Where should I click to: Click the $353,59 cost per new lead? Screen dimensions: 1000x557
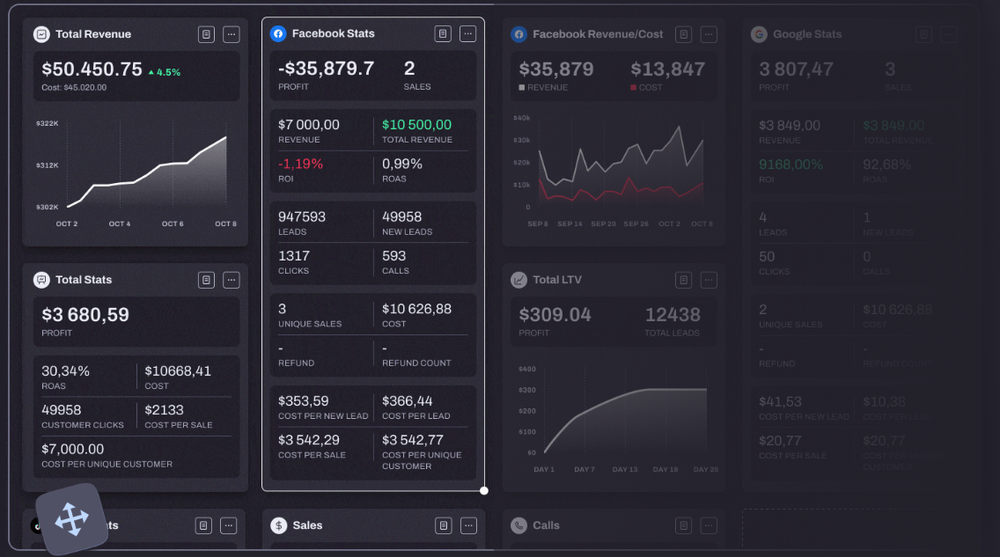click(x=304, y=401)
